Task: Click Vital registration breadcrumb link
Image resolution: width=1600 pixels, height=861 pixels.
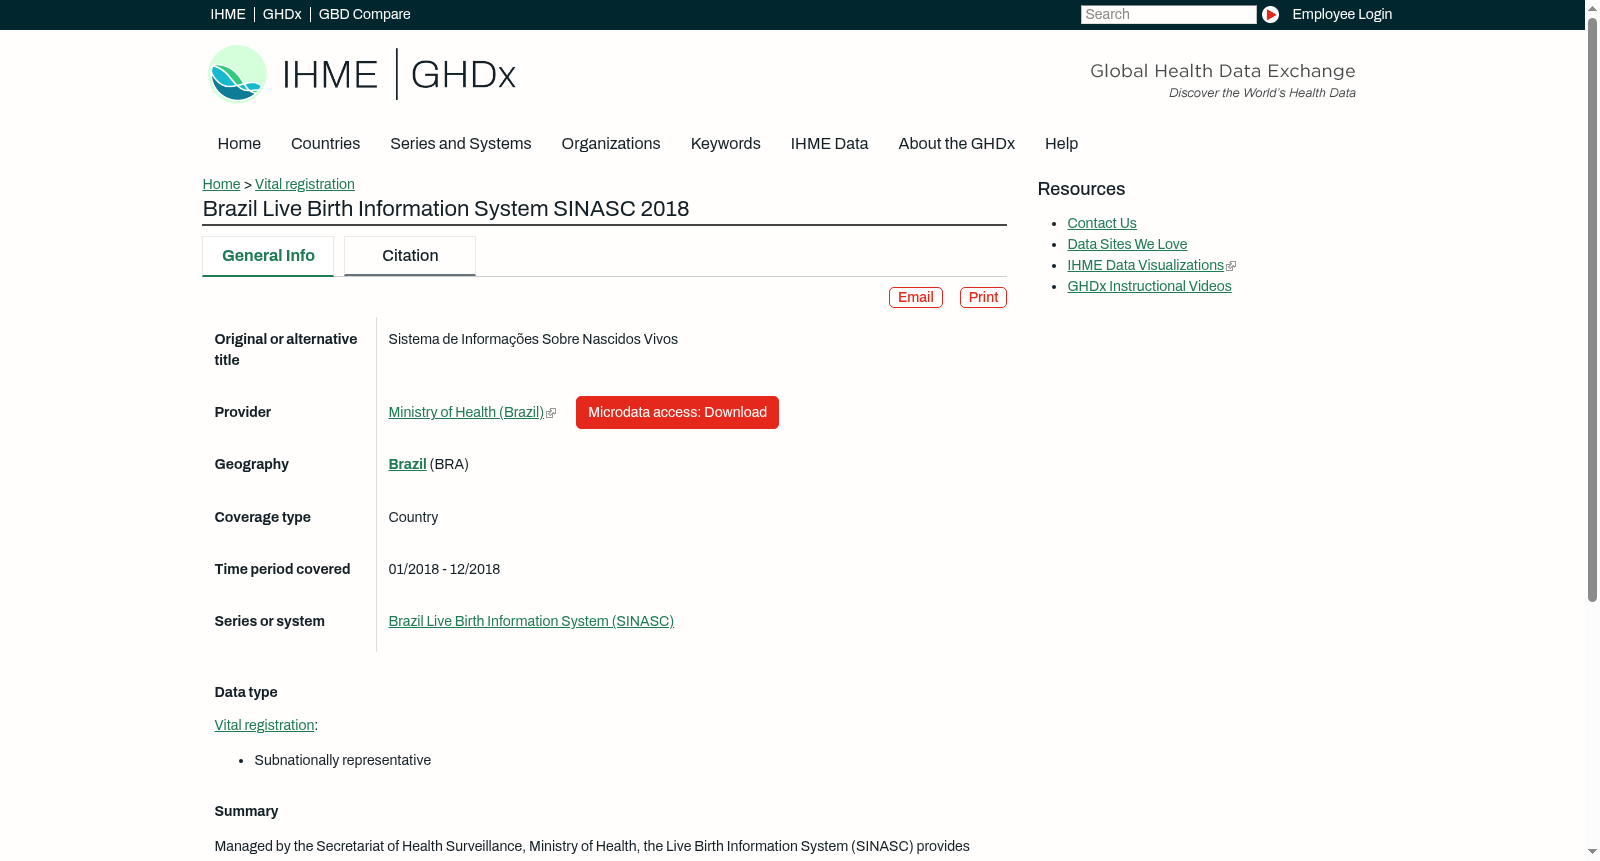Action: (305, 184)
